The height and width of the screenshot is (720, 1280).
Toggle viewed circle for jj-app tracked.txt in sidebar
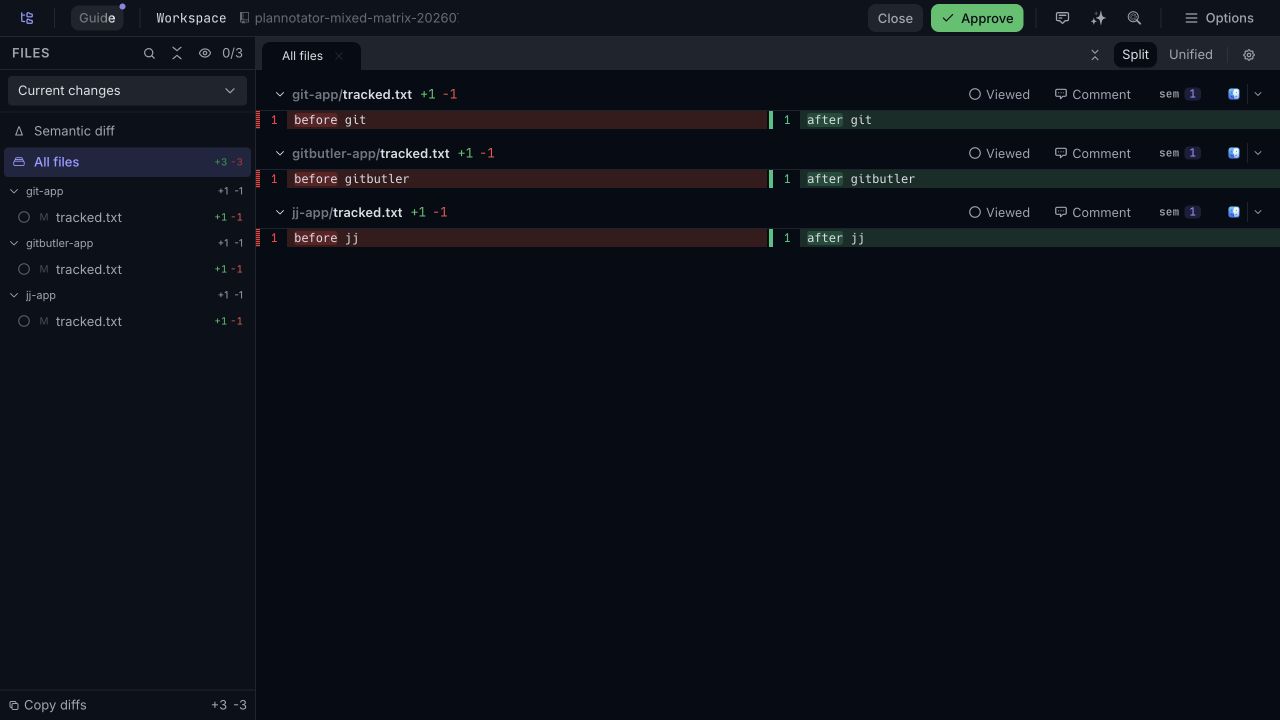coord(24,321)
